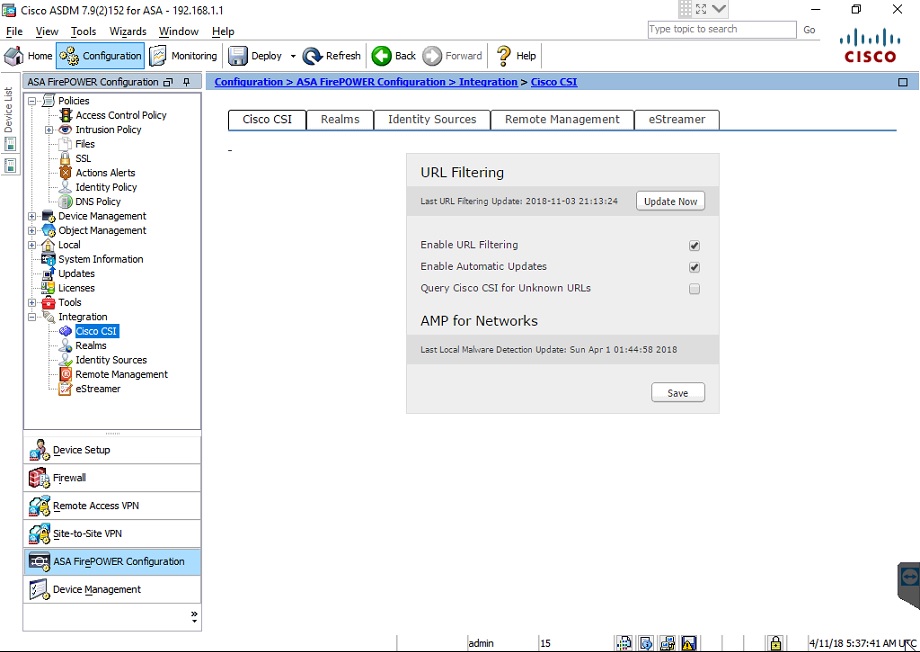Expand the Tools tree node
The image size is (920, 652).
[x=32, y=302]
